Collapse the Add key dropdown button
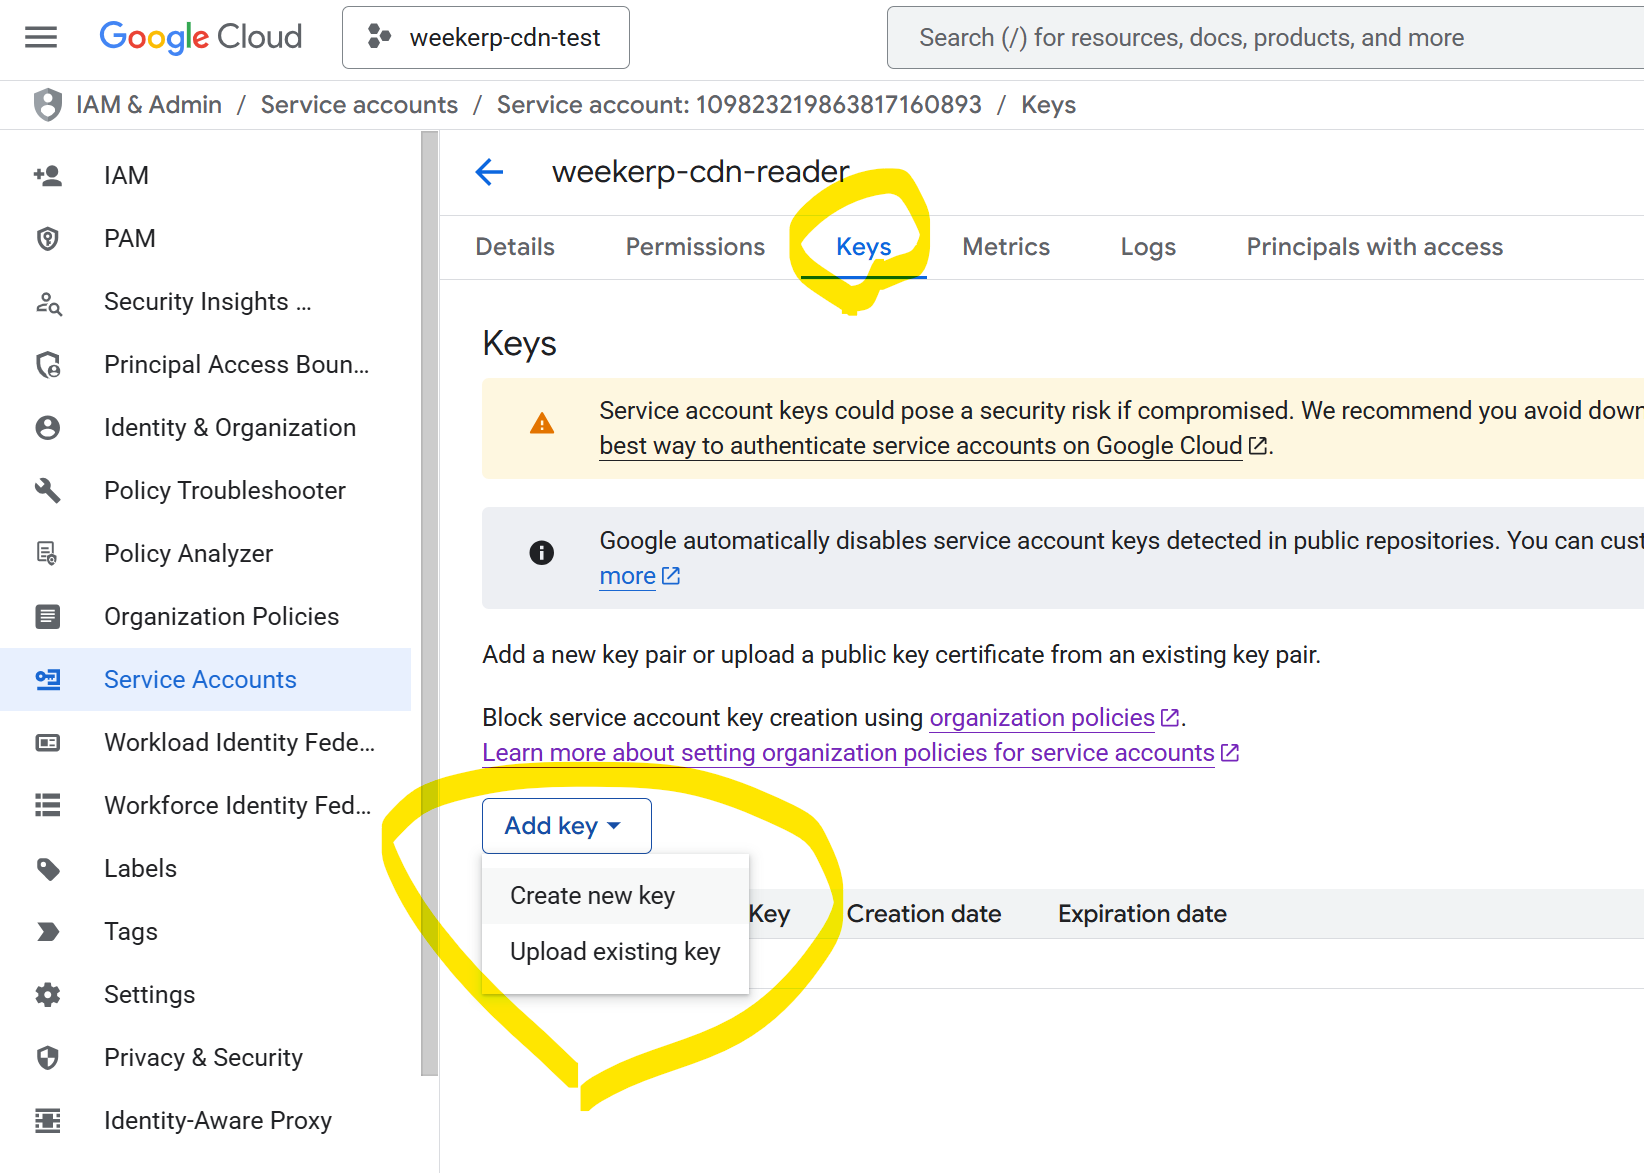The height and width of the screenshot is (1173, 1644). click(x=566, y=826)
